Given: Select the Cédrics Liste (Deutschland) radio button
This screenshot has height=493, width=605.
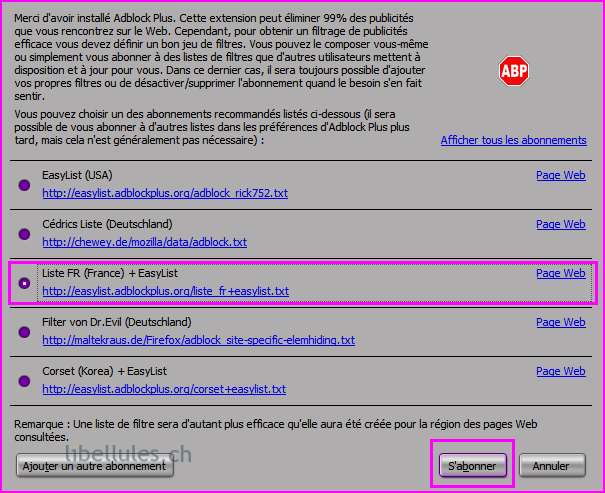Looking at the screenshot, I should 24,234.
